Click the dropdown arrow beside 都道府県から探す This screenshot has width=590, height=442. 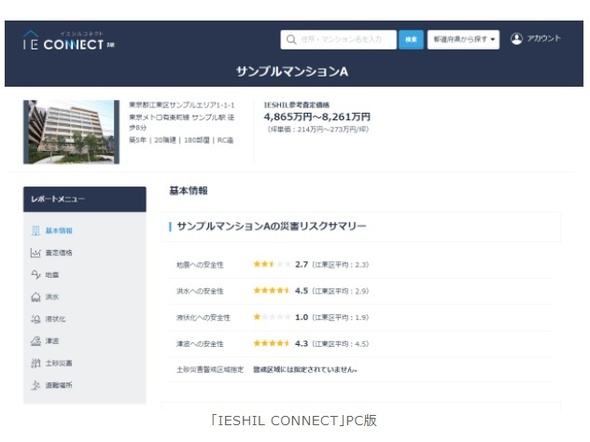[493, 39]
